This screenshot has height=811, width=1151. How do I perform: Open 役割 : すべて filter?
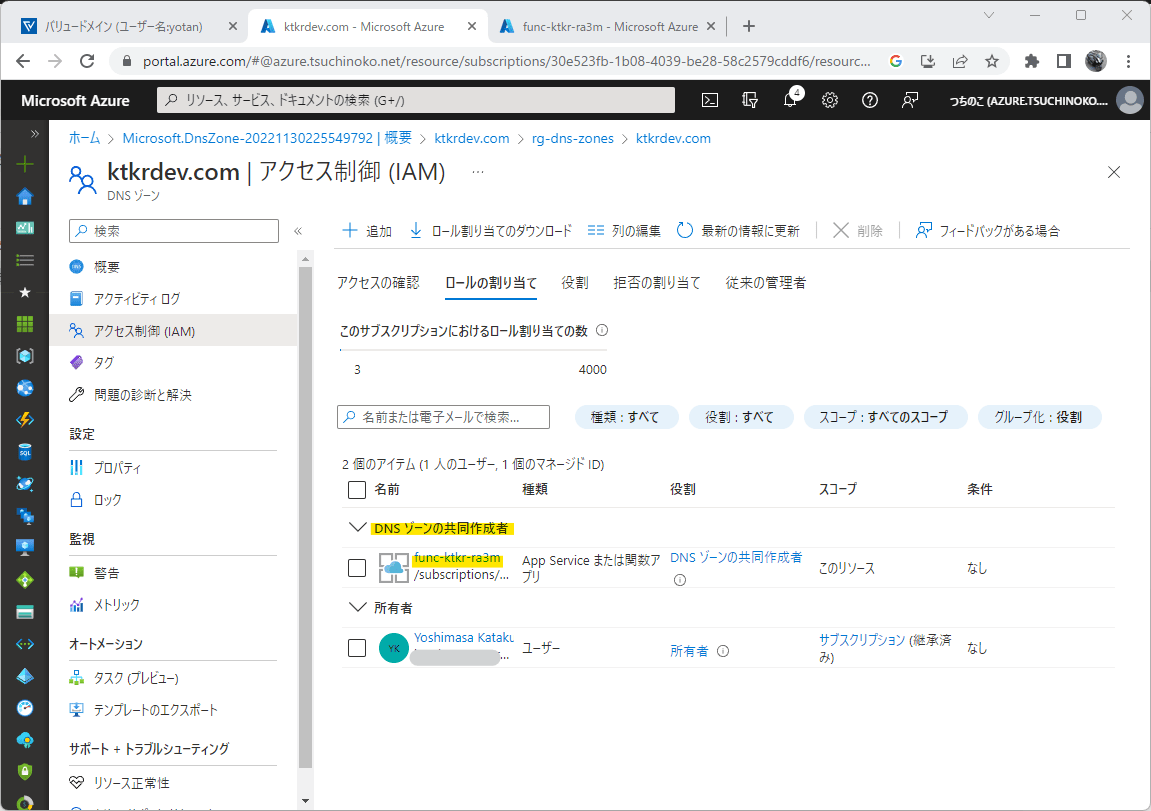(740, 417)
